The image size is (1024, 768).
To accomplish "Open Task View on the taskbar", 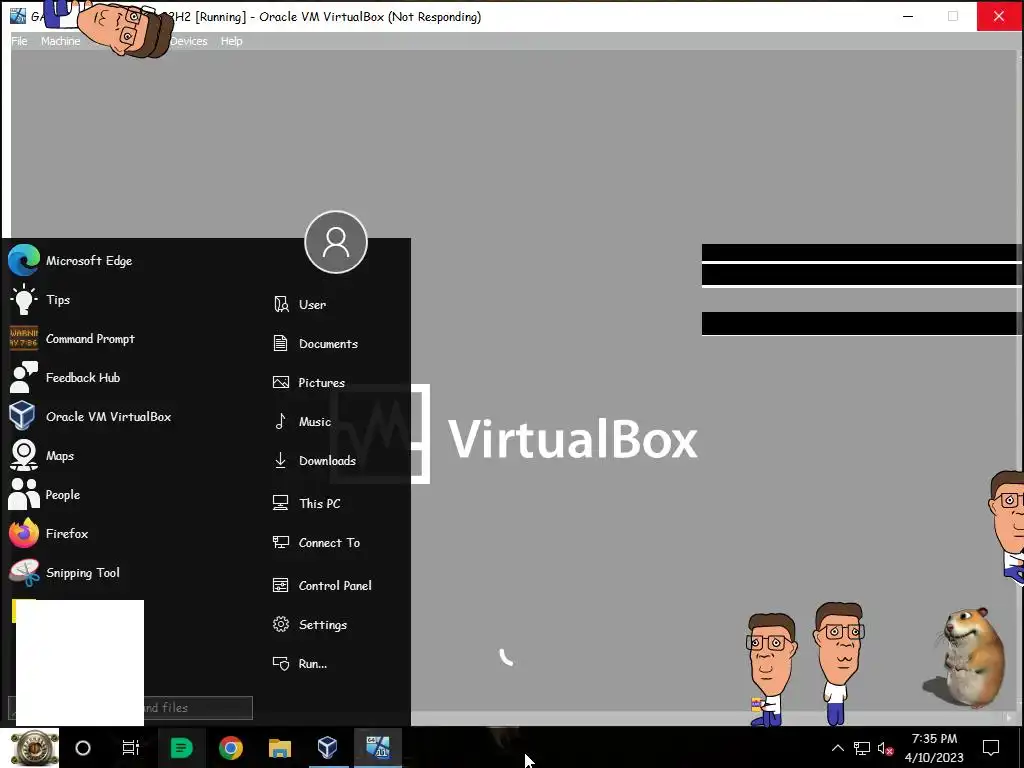I will pyautogui.click(x=131, y=748).
